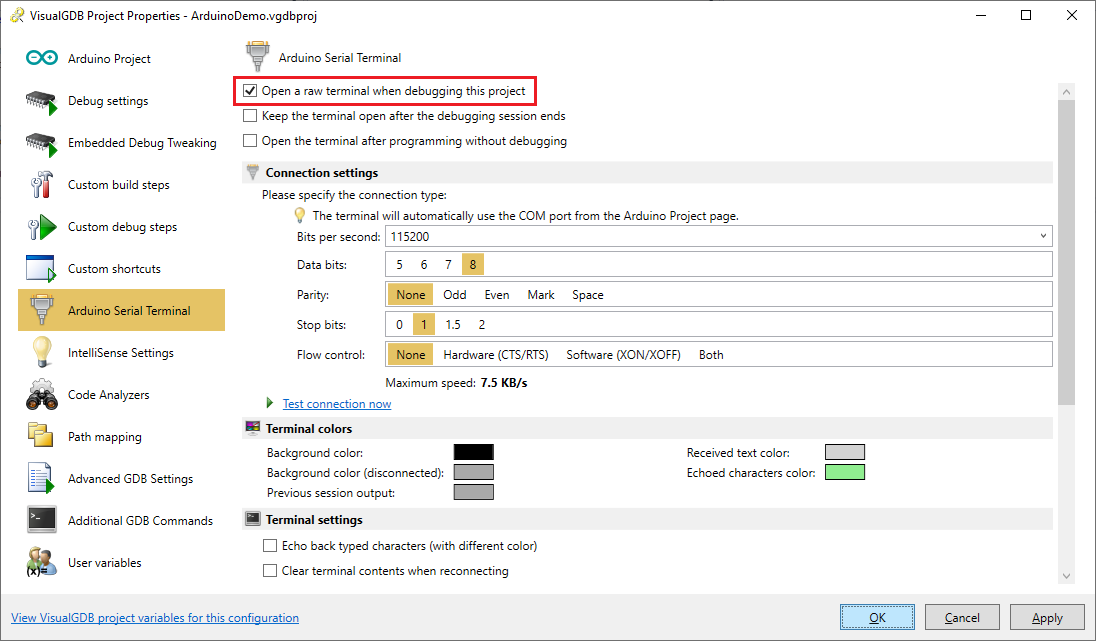Open the Embedded Debug Tweaking page

pyautogui.click(x=122, y=143)
